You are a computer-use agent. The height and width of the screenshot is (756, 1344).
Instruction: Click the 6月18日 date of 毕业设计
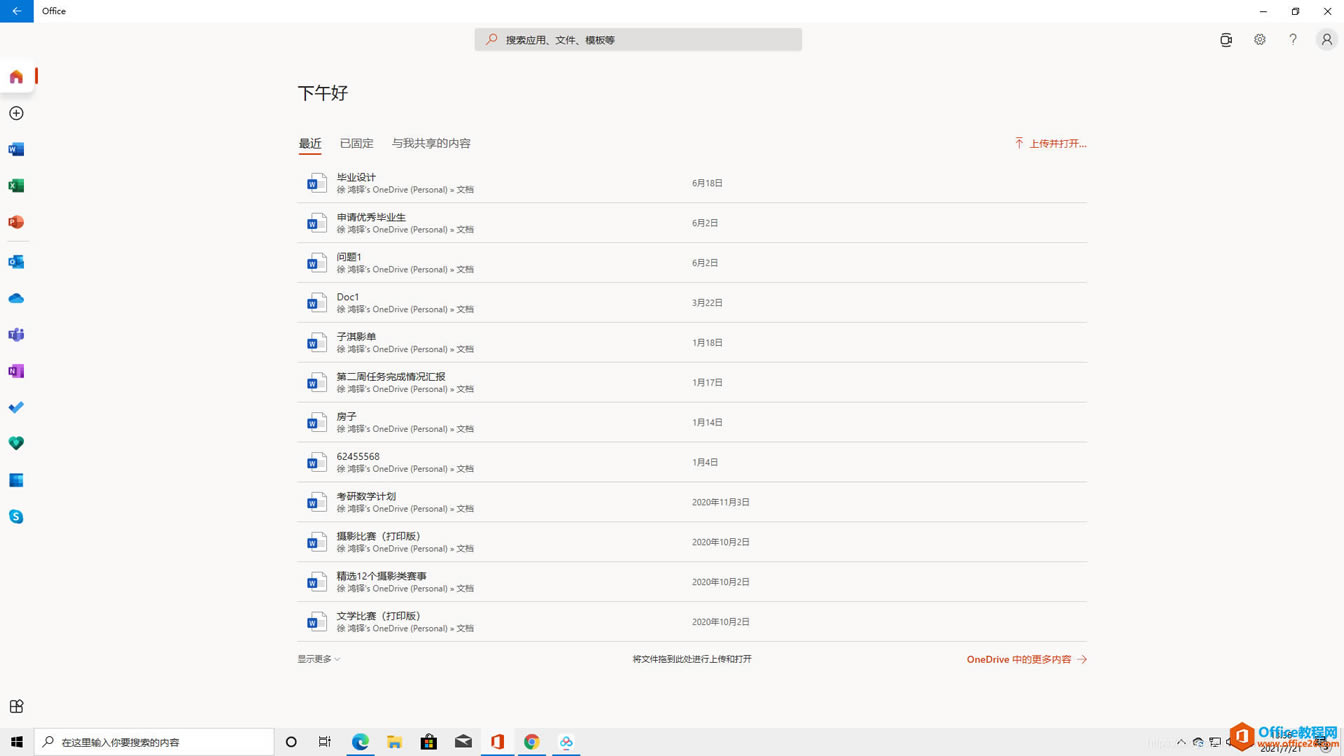click(707, 183)
